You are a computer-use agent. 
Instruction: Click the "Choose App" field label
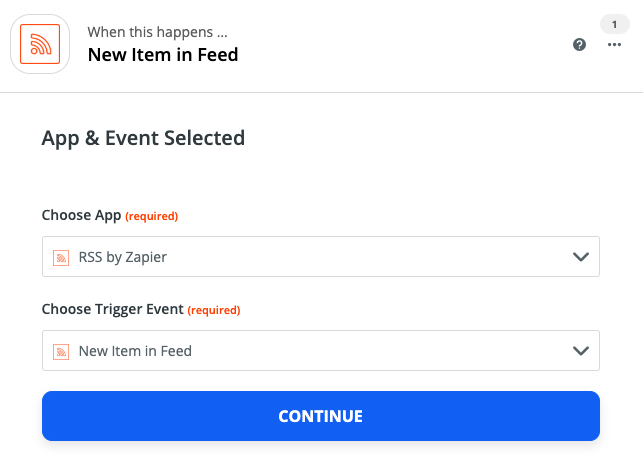tap(81, 215)
